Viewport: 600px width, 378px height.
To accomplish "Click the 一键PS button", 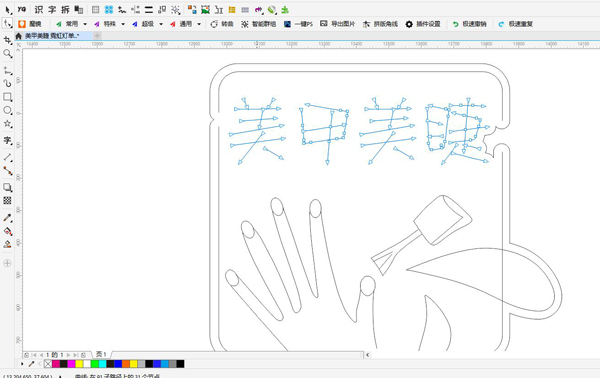I will (298, 24).
